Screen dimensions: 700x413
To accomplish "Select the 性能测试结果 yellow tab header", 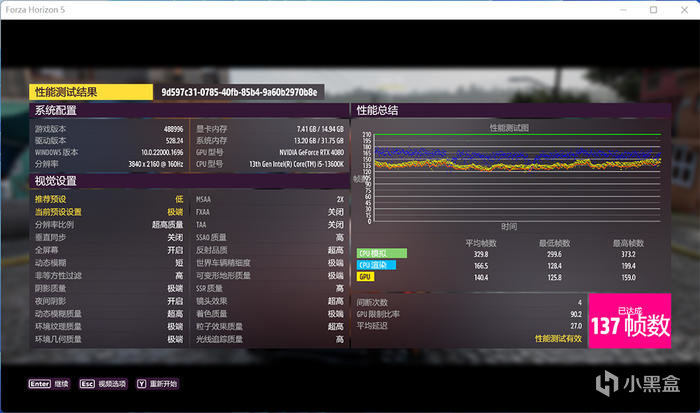I will (91, 92).
